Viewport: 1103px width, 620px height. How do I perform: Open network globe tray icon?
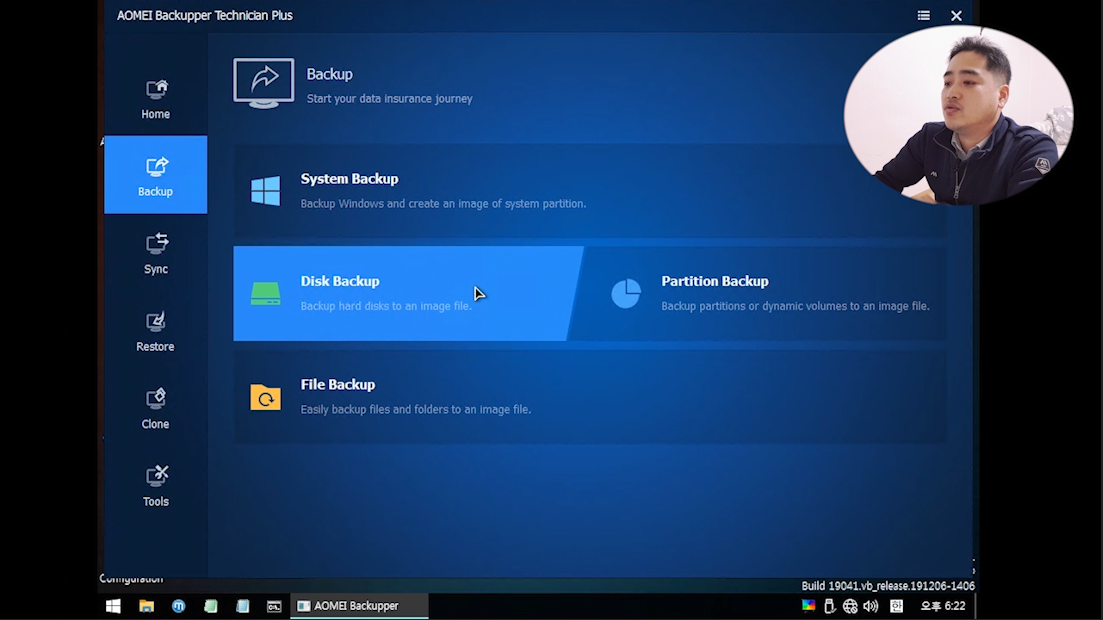point(850,606)
